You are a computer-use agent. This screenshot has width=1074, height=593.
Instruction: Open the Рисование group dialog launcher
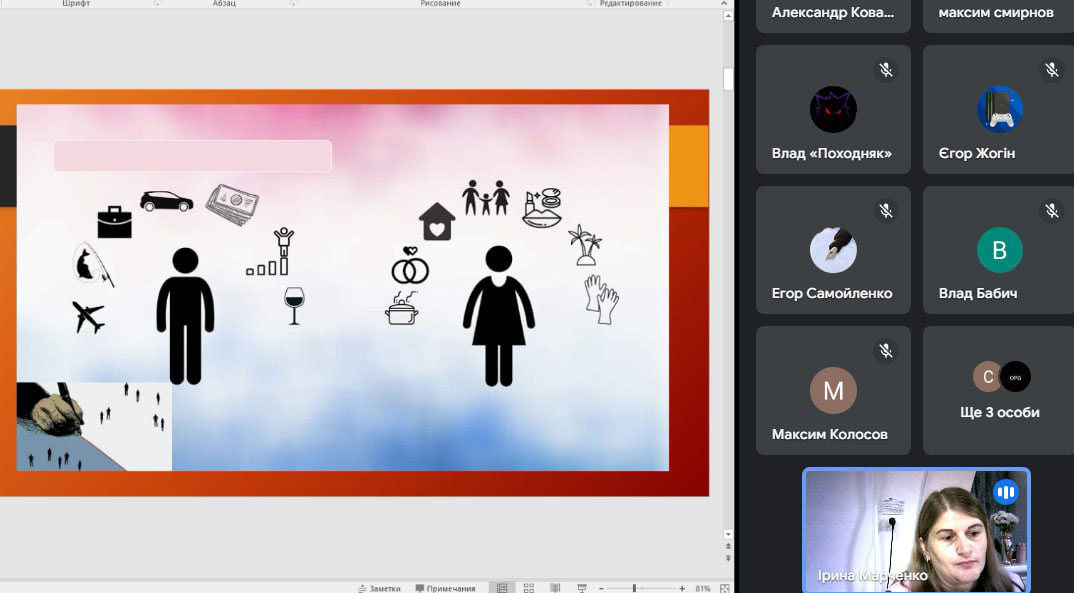pyautogui.click(x=589, y=3)
